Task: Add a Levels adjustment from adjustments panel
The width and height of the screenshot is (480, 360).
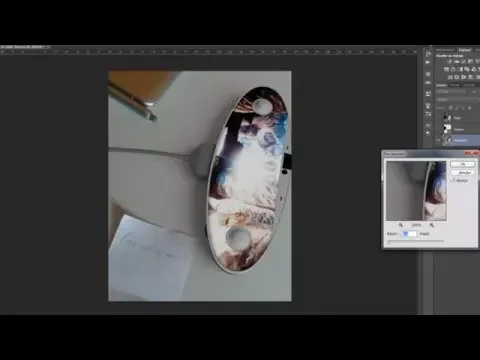Action: point(456,61)
